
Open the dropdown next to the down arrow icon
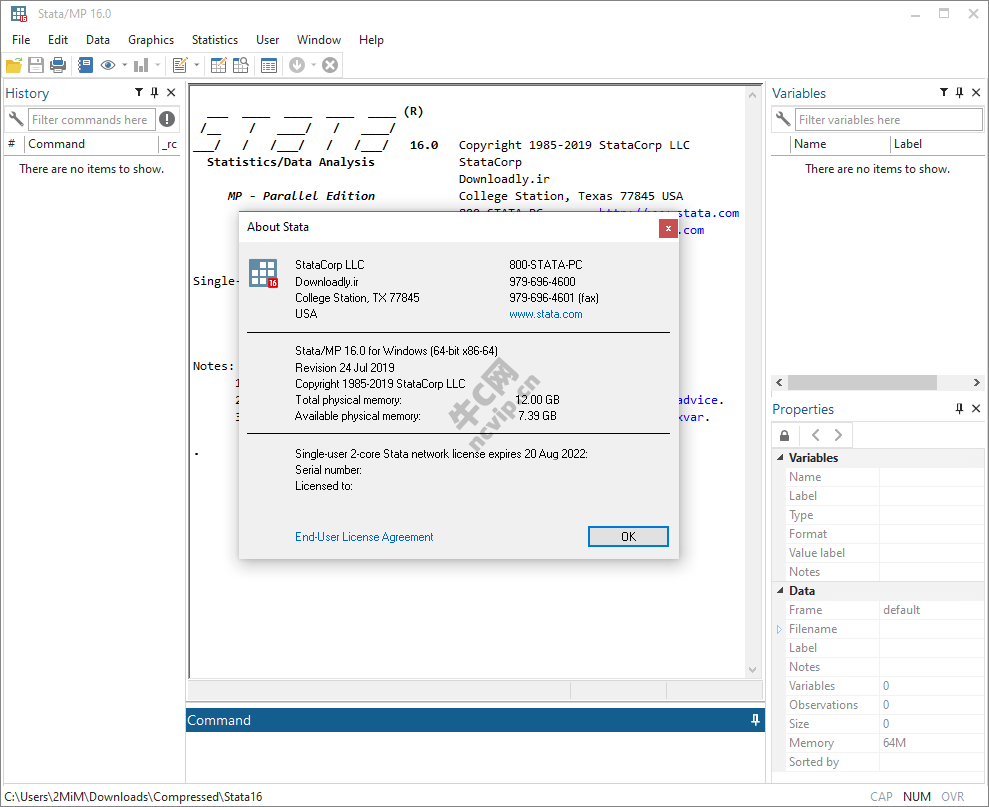coord(313,65)
